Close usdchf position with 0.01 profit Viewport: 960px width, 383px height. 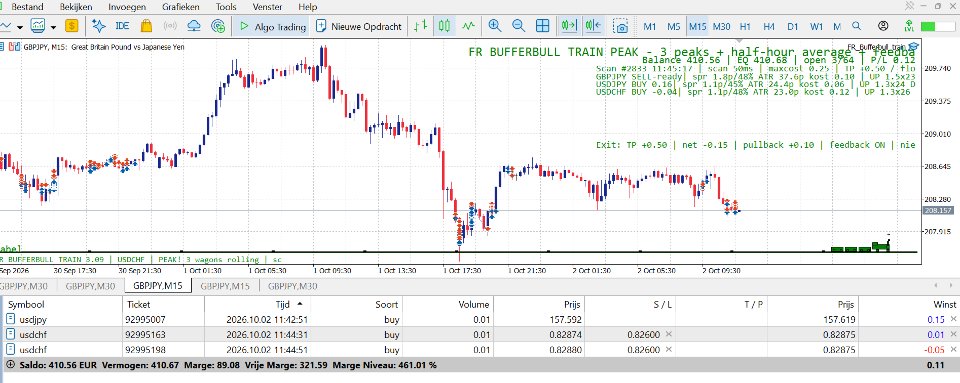pyautogui.click(x=953, y=335)
